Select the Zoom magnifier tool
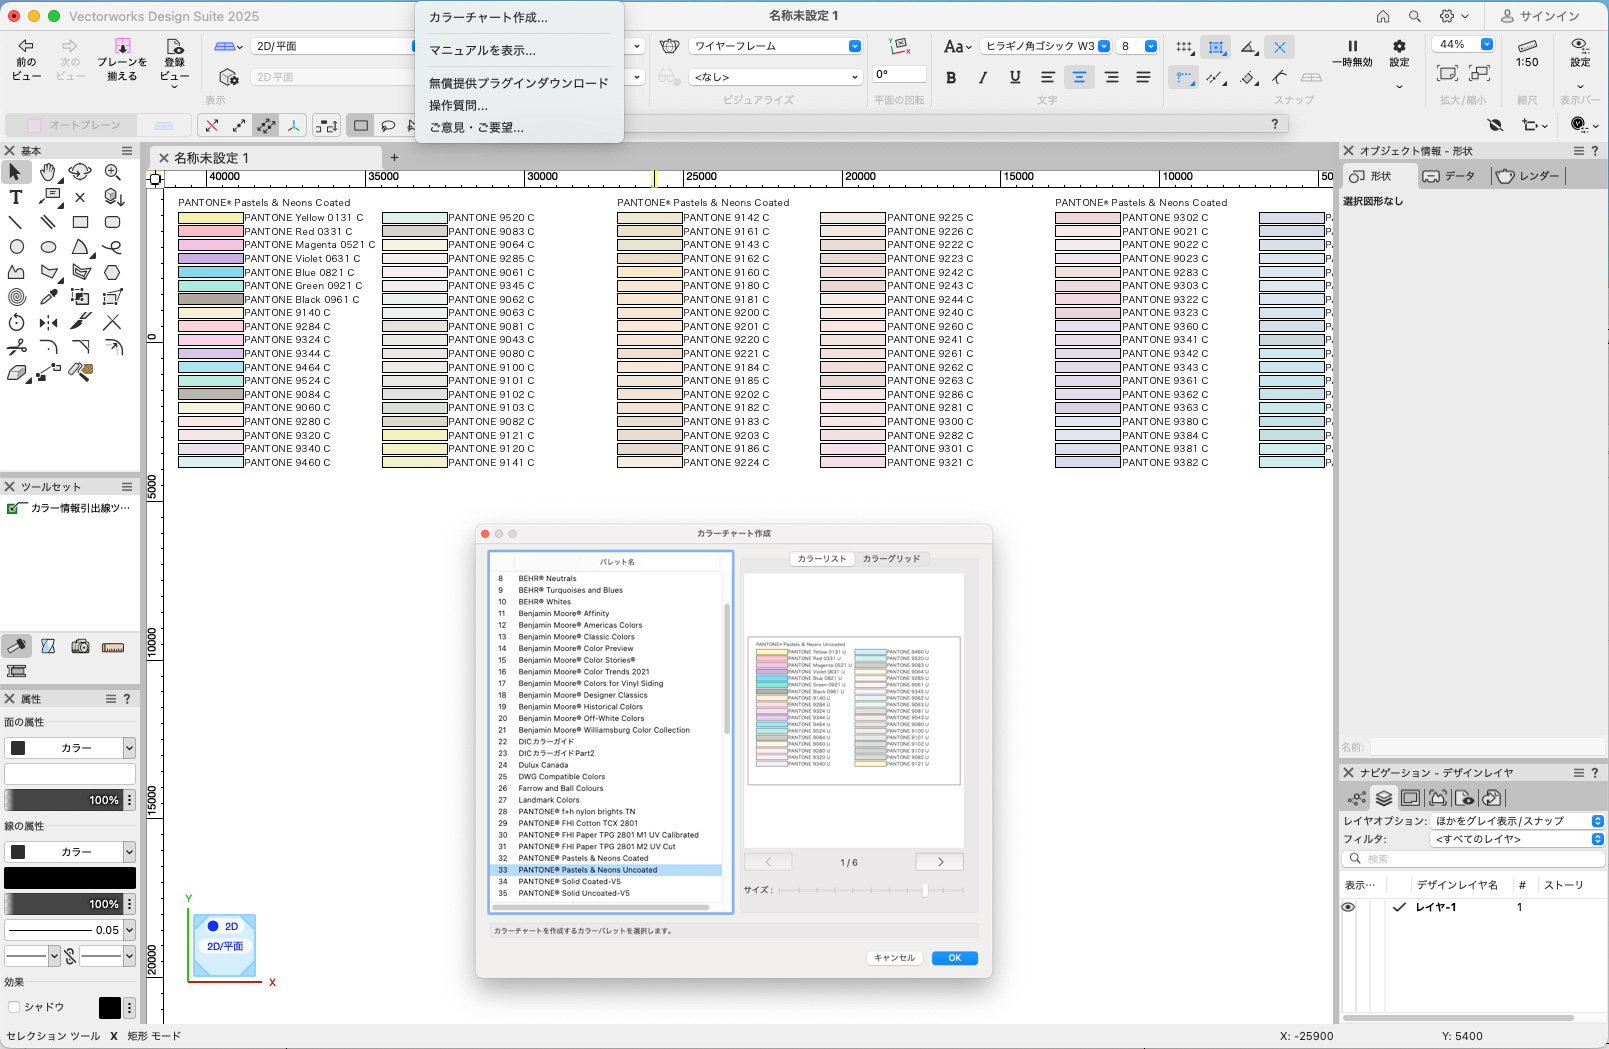 (x=112, y=172)
